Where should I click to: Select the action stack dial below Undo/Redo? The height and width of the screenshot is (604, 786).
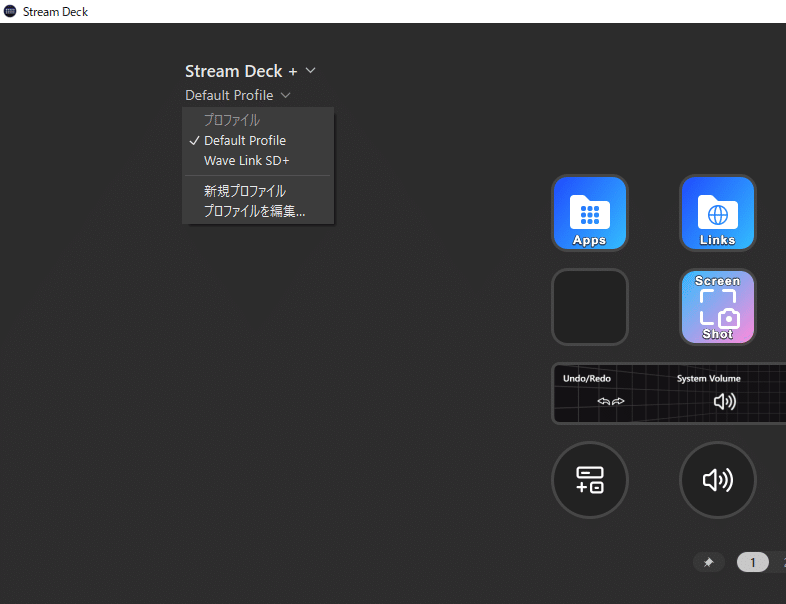[590, 480]
